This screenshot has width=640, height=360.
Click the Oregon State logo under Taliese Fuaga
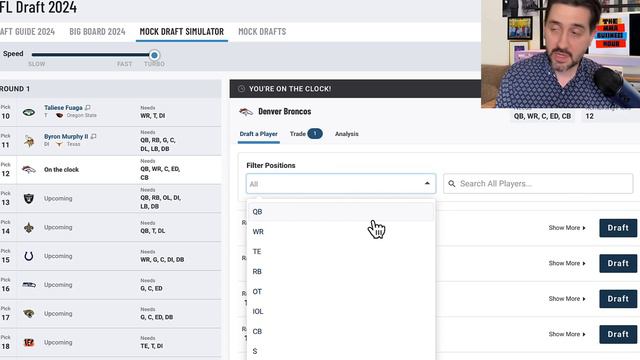click(x=59, y=116)
